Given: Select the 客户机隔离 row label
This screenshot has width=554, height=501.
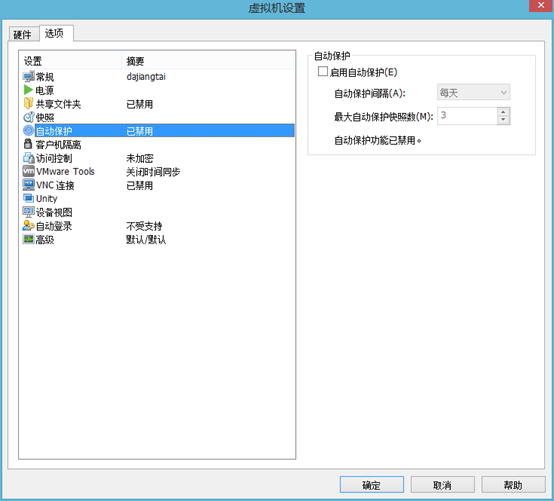Looking at the screenshot, I should pyautogui.click(x=58, y=145).
